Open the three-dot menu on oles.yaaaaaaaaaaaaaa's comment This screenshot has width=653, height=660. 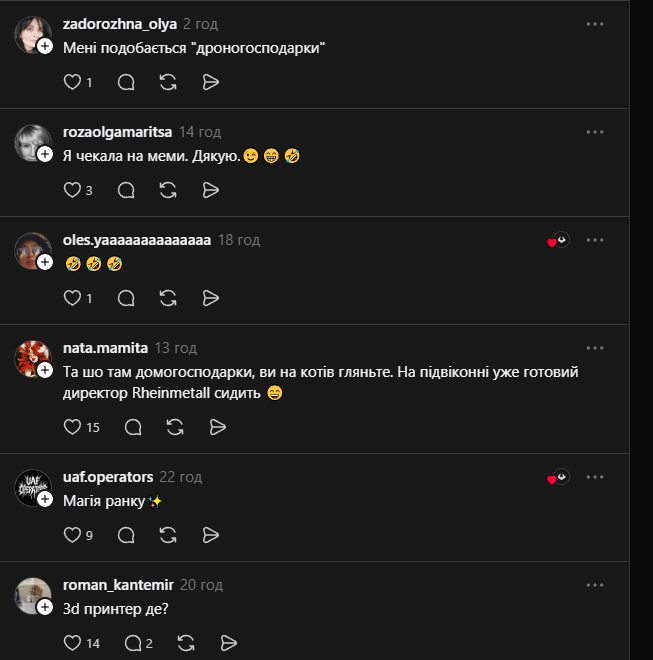coord(595,240)
